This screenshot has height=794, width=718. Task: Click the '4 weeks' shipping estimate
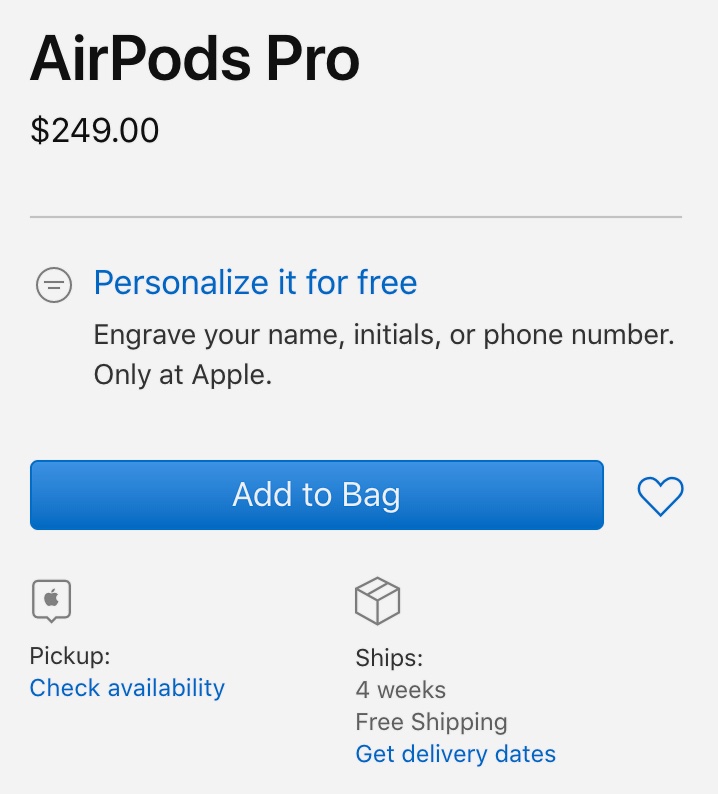click(400, 690)
